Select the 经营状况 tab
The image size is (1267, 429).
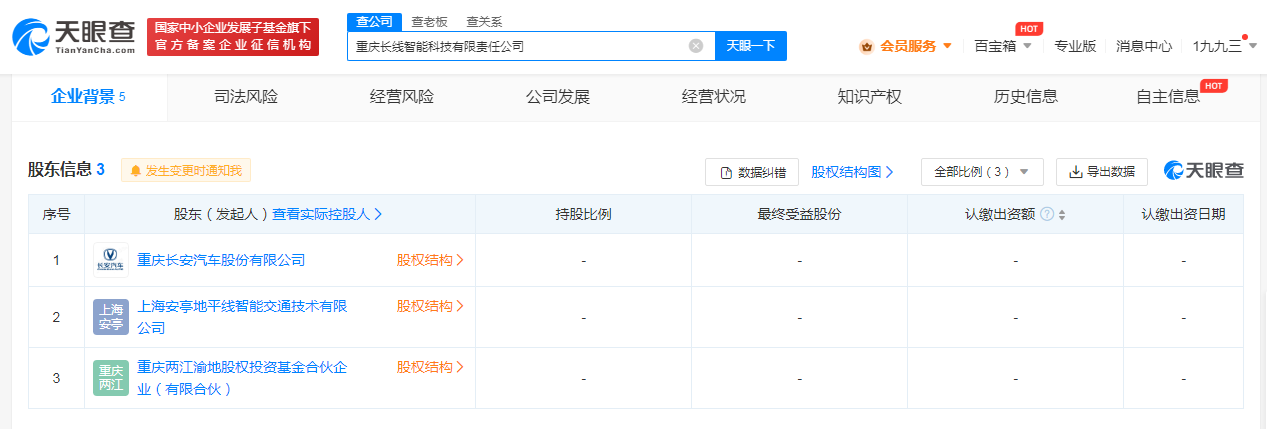[x=714, y=97]
